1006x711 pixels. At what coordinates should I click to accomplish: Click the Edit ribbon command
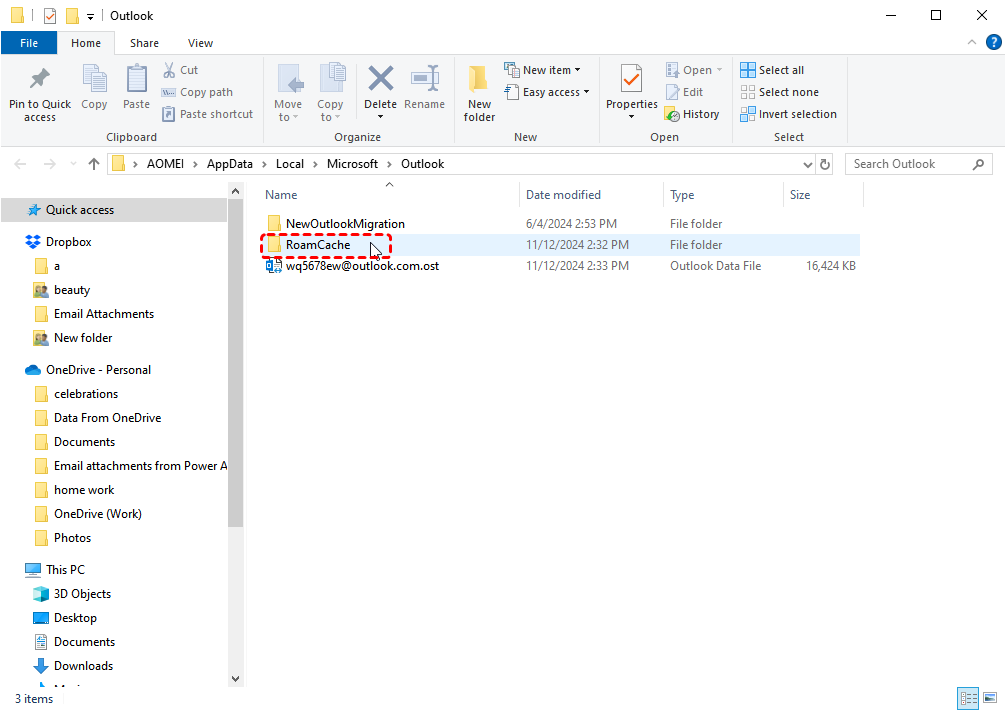click(x=685, y=92)
